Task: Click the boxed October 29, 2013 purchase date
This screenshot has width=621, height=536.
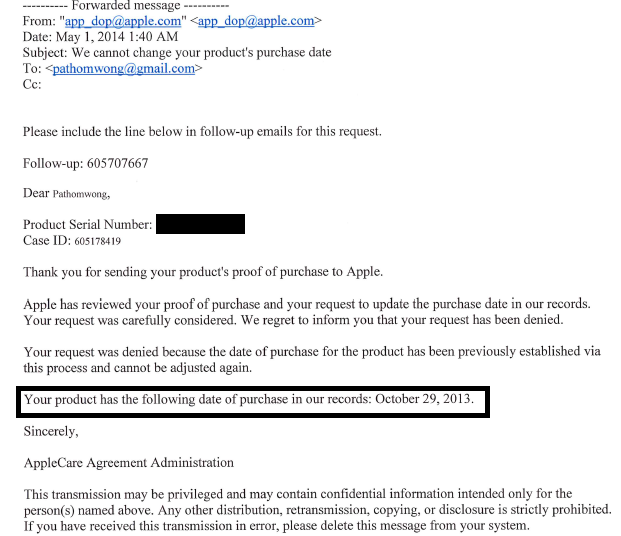Action: pyautogui.click(x=424, y=399)
